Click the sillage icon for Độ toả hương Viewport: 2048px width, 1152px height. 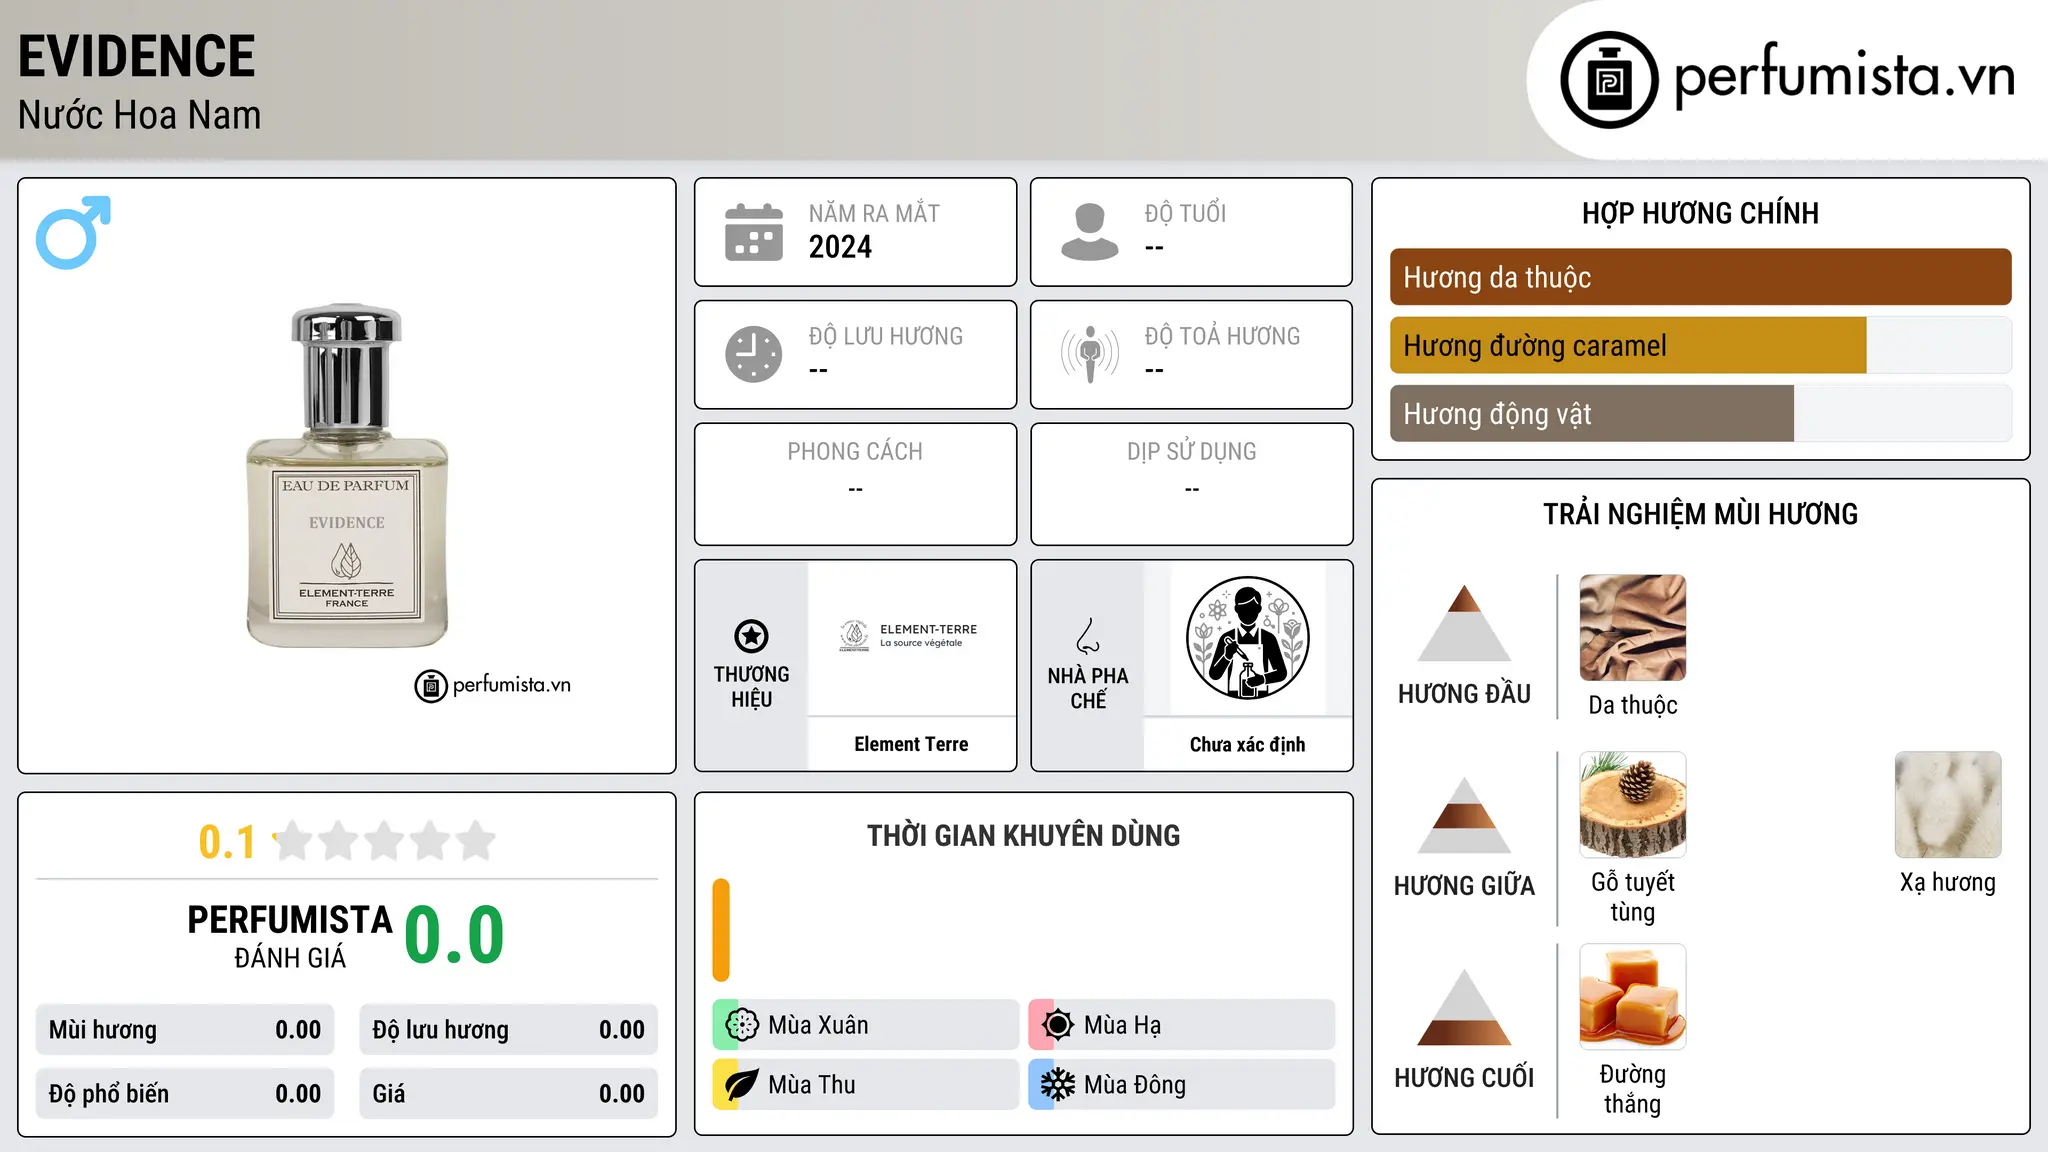(x=1090, y=354)
